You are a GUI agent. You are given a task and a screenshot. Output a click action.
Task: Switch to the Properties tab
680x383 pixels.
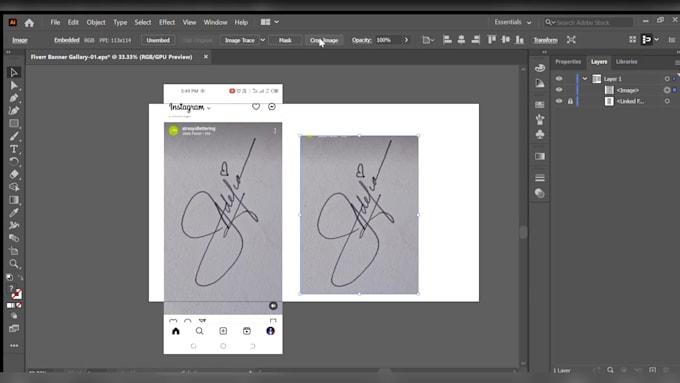[x=568, y=62]
